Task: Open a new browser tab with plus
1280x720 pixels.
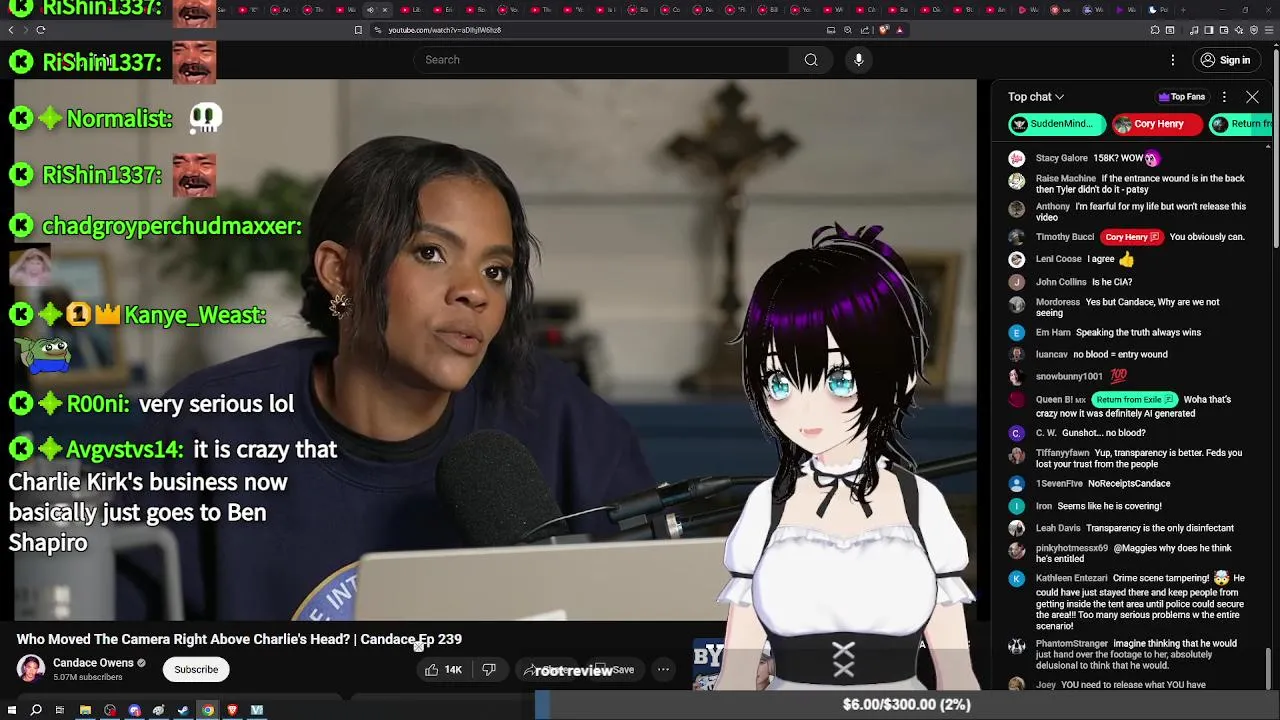Action: click(x=1183, y=9)
